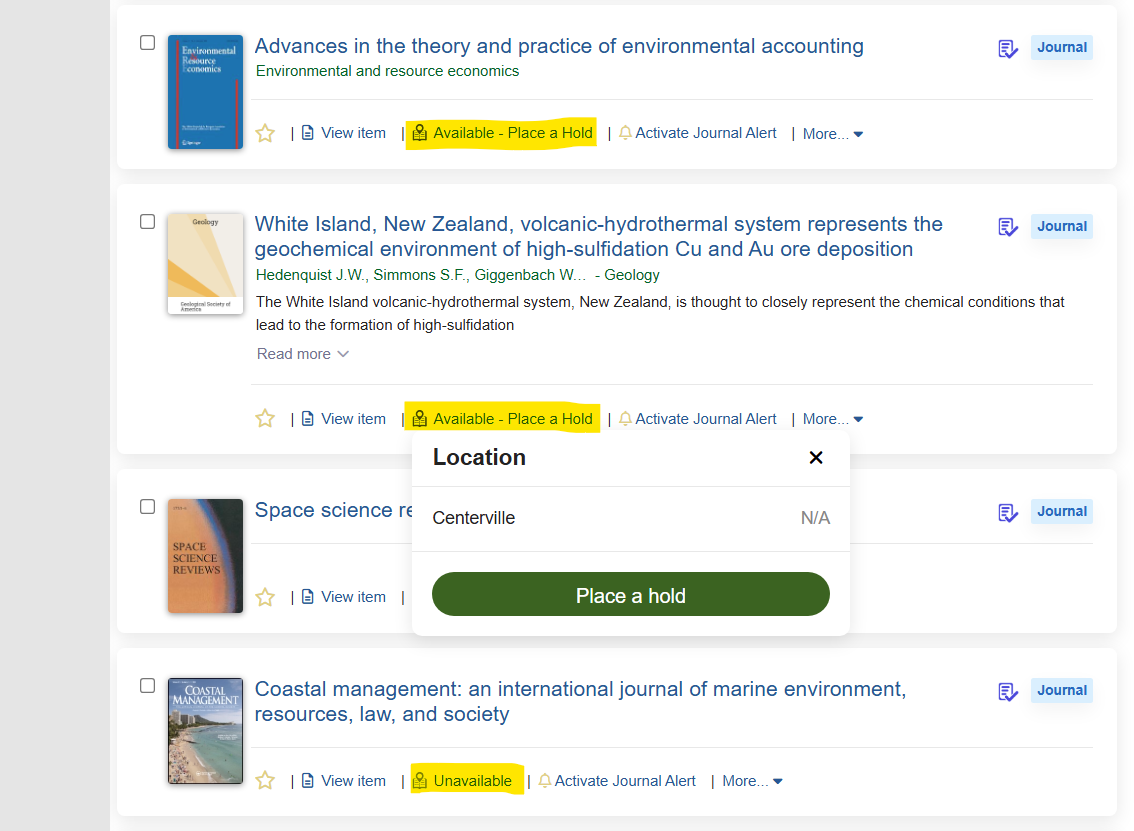Click citation icon for Coastal management result
1134x831 pixels.
click(x=1007, y=692)
